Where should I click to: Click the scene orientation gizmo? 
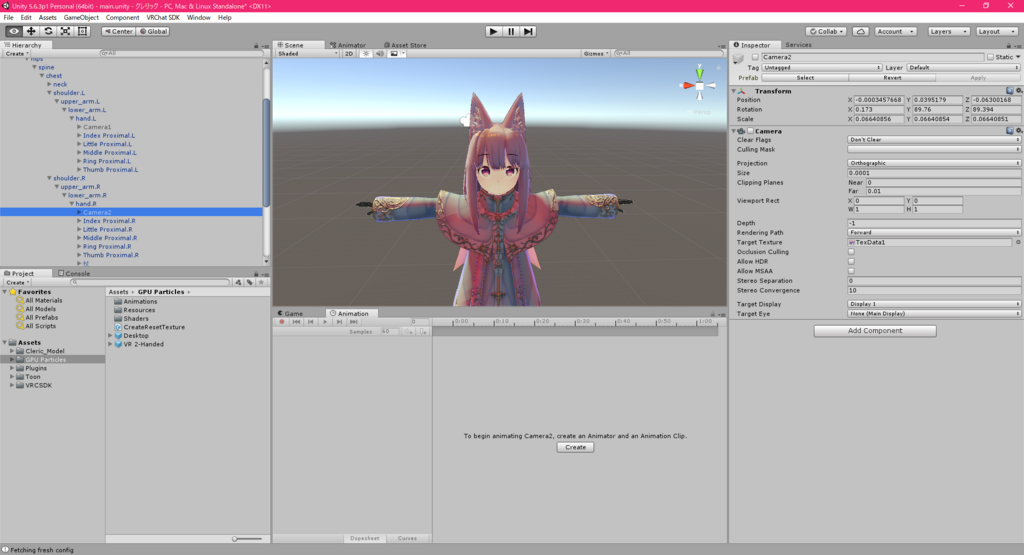pos(699,86)
